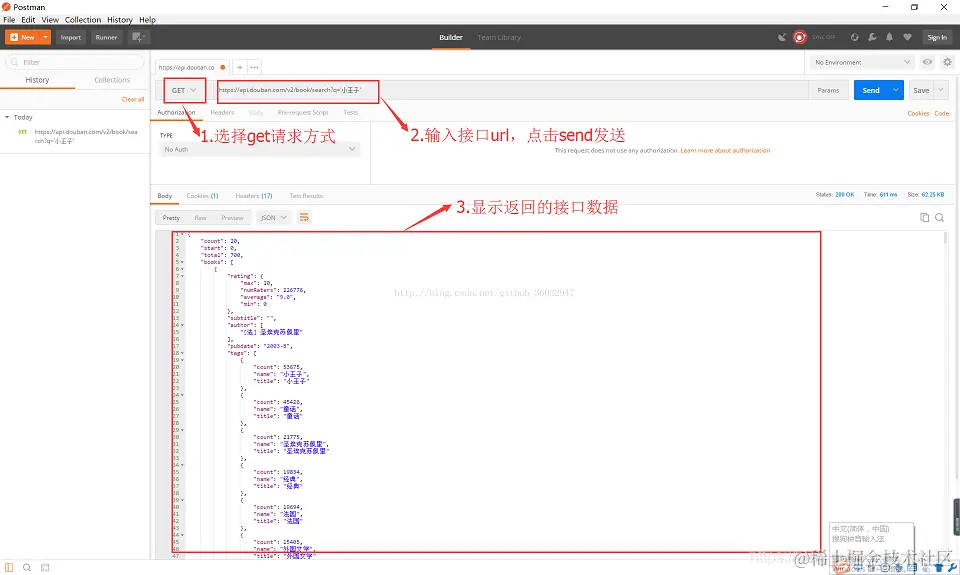
Task: Open the Help menu
Action: point(147,20)
